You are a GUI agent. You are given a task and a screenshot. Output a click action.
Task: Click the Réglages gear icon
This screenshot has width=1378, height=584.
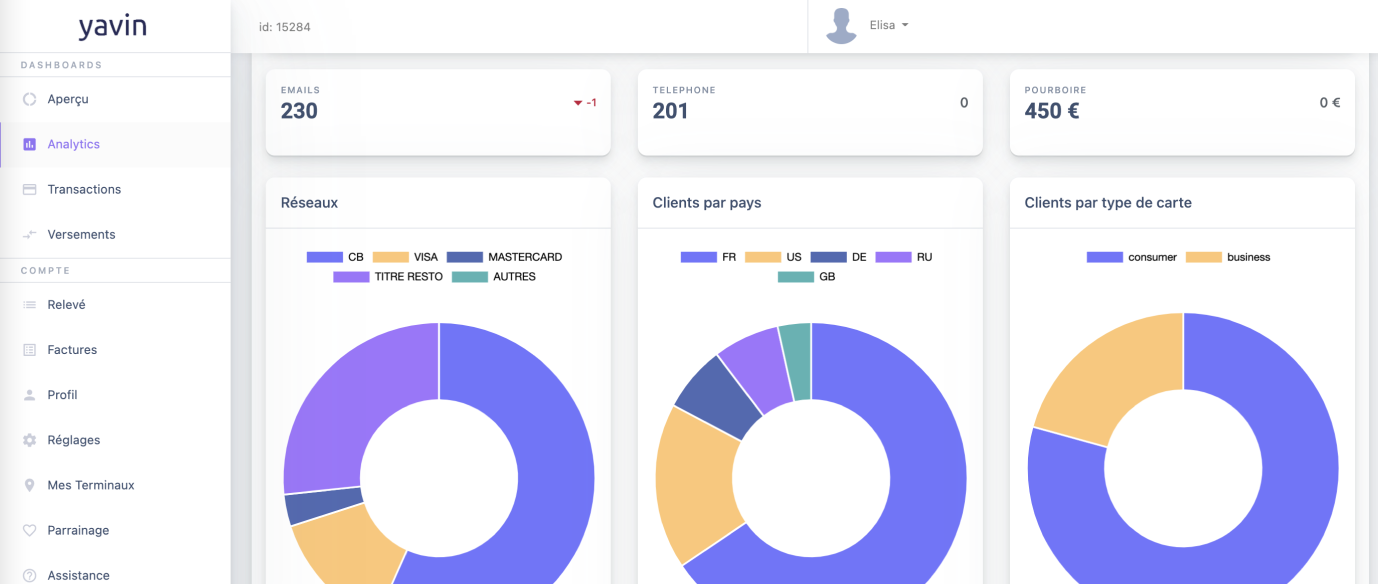pos(29,440)
